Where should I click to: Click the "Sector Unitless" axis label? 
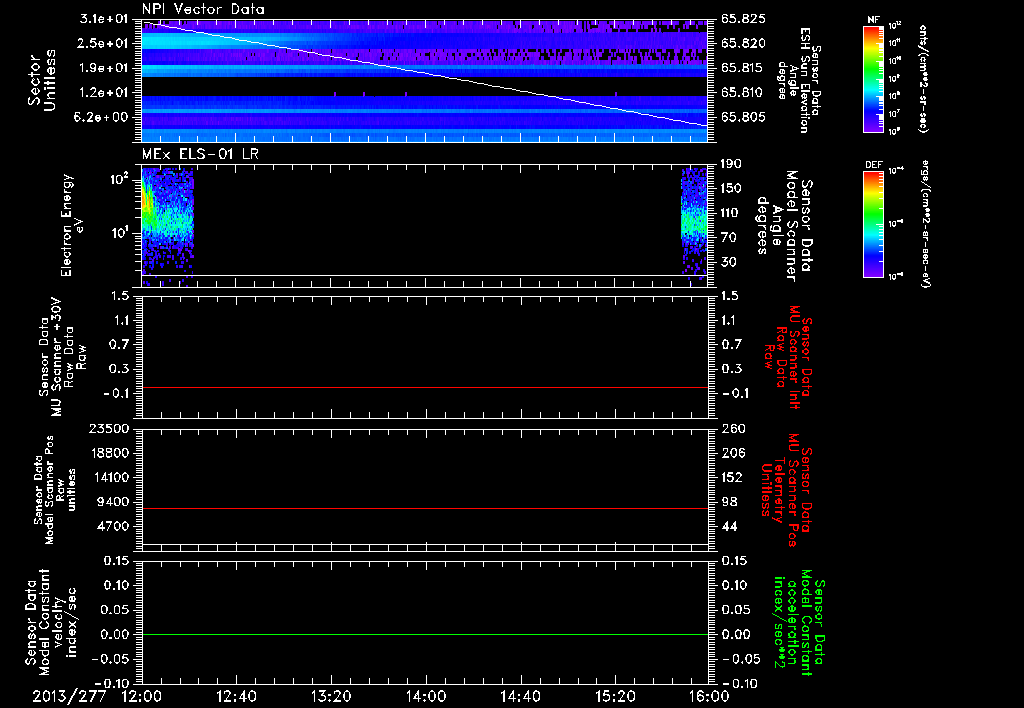(x=41, y=80)
